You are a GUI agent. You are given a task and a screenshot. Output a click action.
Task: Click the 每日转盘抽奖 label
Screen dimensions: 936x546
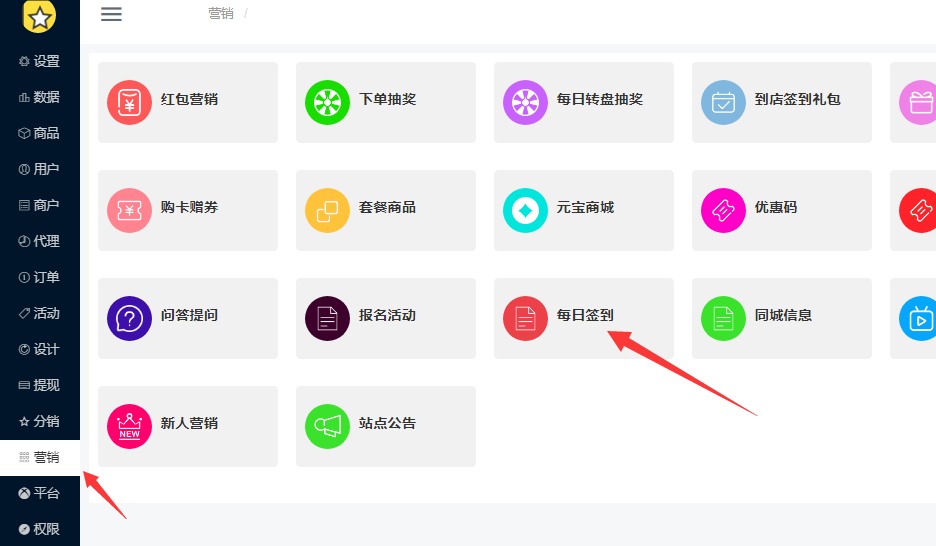click(600, 99)
